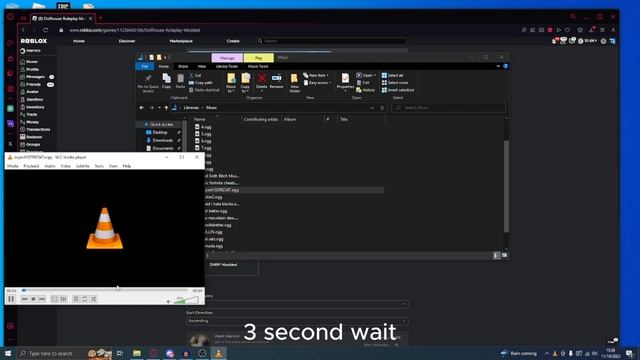Click the Windows Start button
Image resolution: width=640 pixels, height=360 pixels.
point(8,353)
